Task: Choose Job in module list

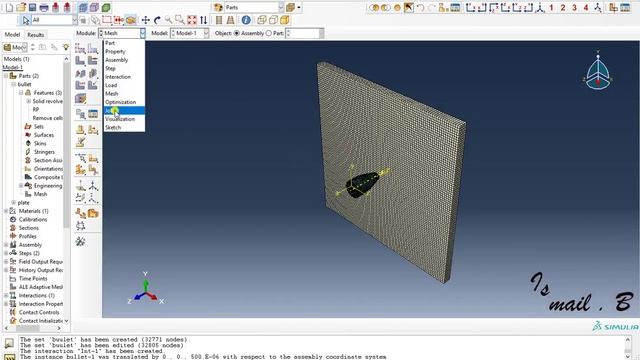Action: [x=124, y=111]
